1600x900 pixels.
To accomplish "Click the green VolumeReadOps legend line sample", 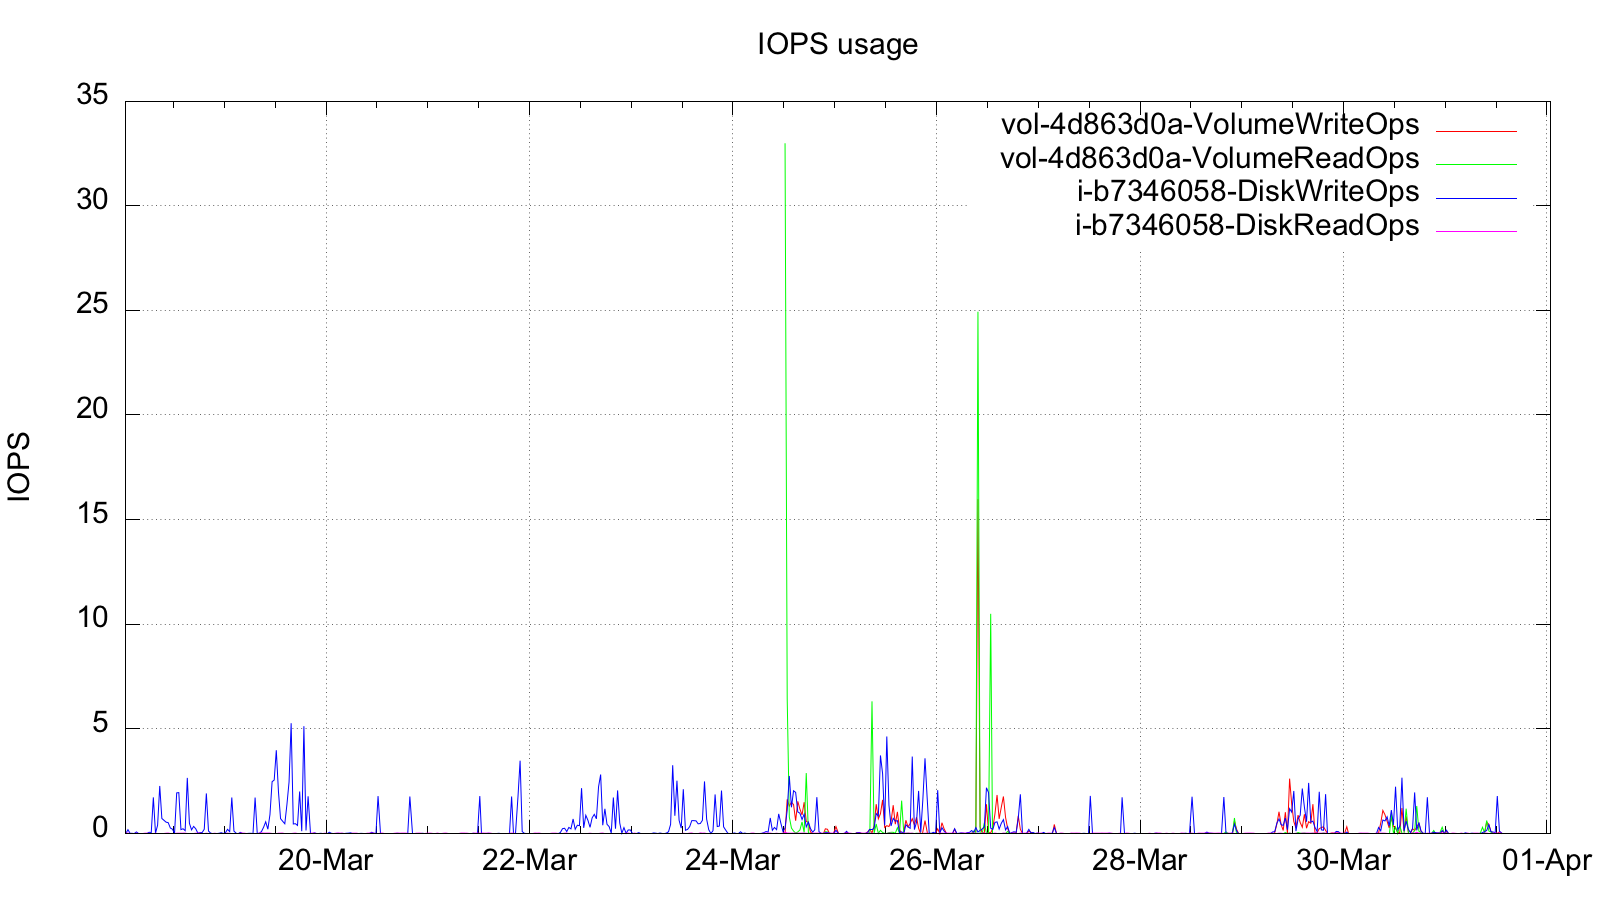I will pos(1477,164).
